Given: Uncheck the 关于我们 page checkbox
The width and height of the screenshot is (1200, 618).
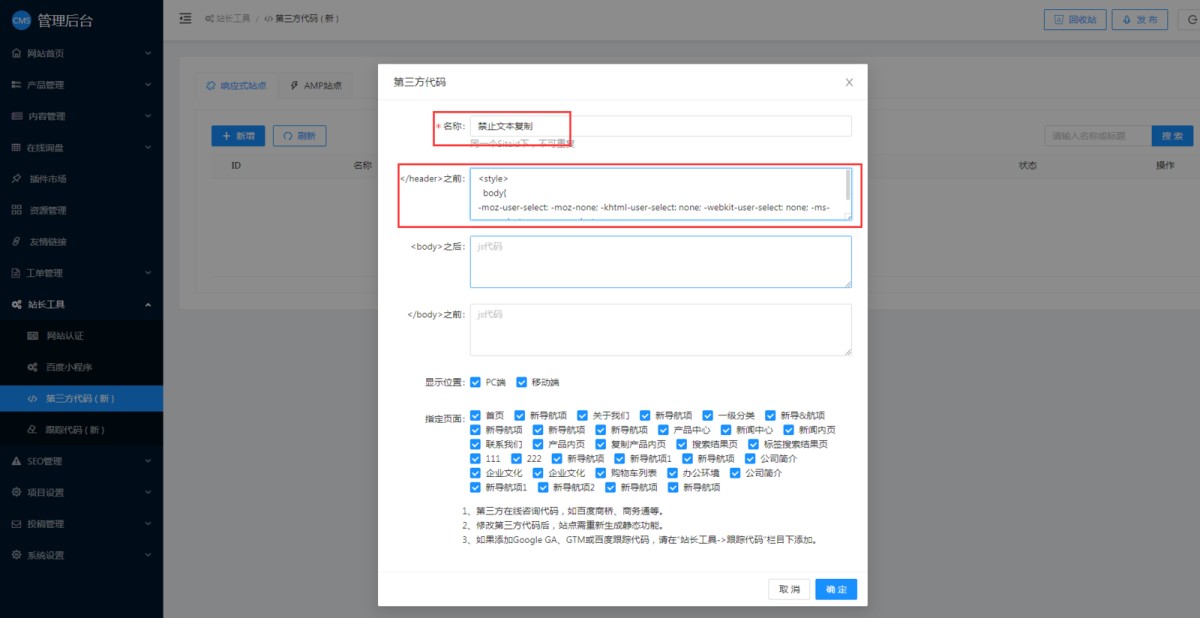Looking at the screenshot, I should point(582,415).
